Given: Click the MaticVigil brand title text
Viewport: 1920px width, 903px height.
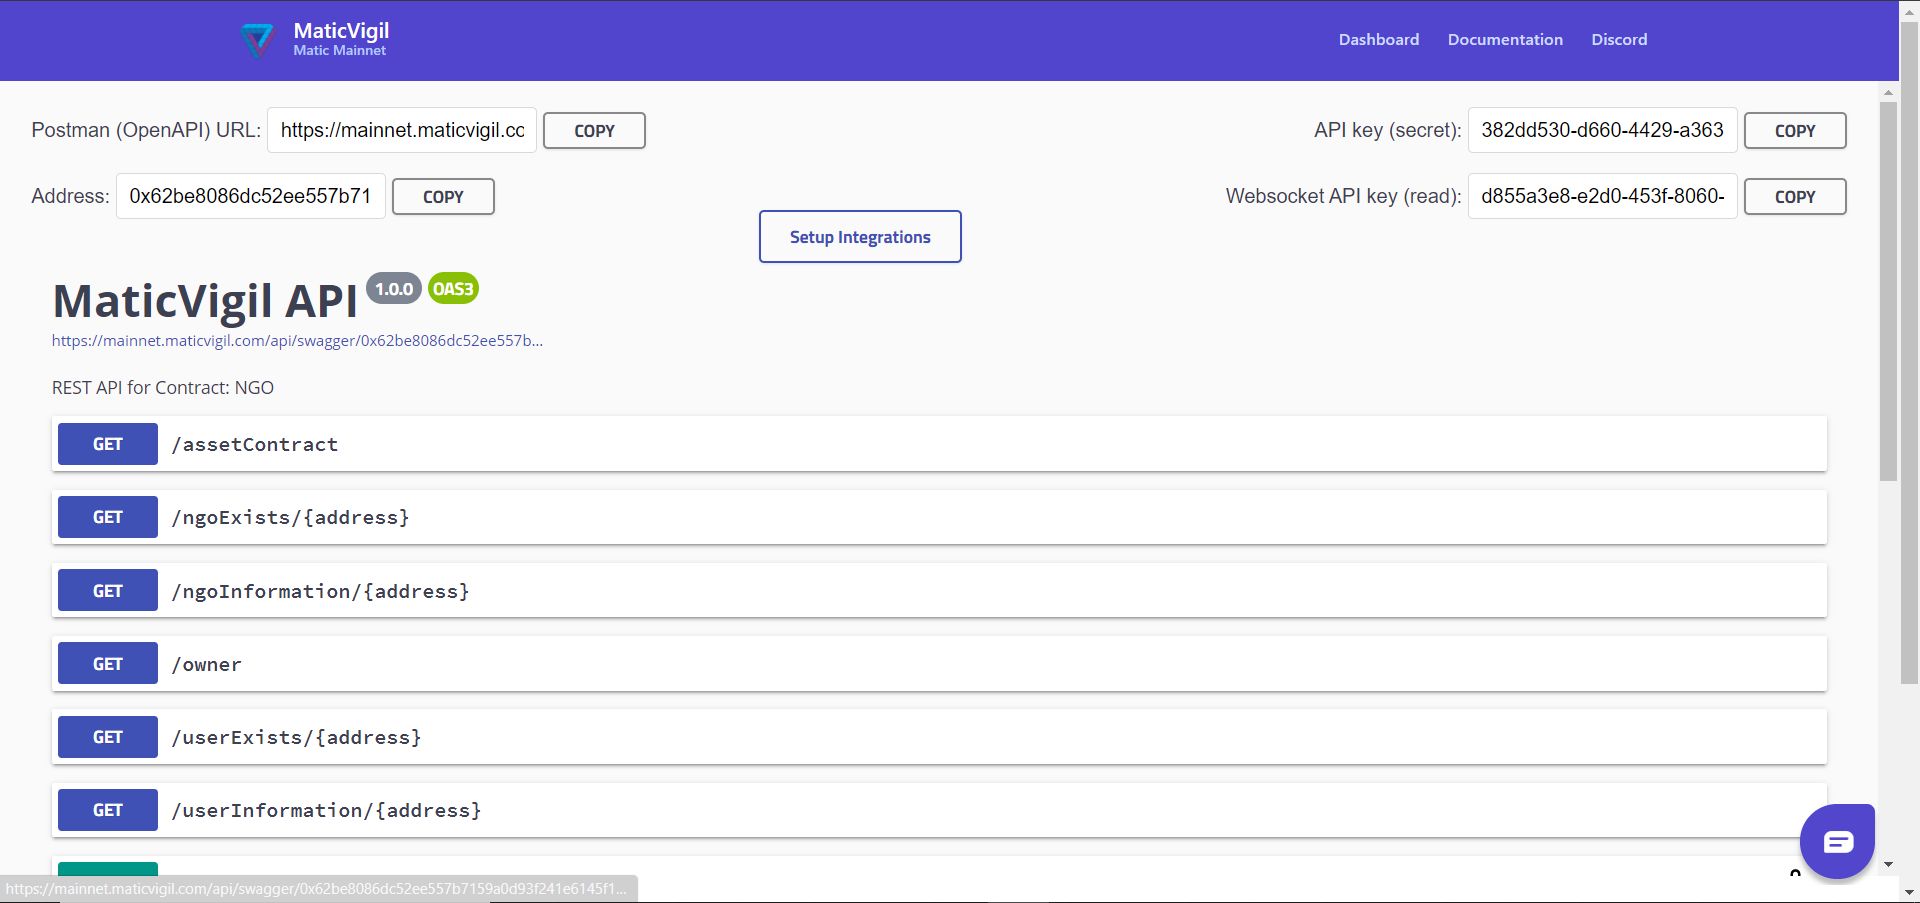Looking at the screenshot, I should [x=341, y=31].
